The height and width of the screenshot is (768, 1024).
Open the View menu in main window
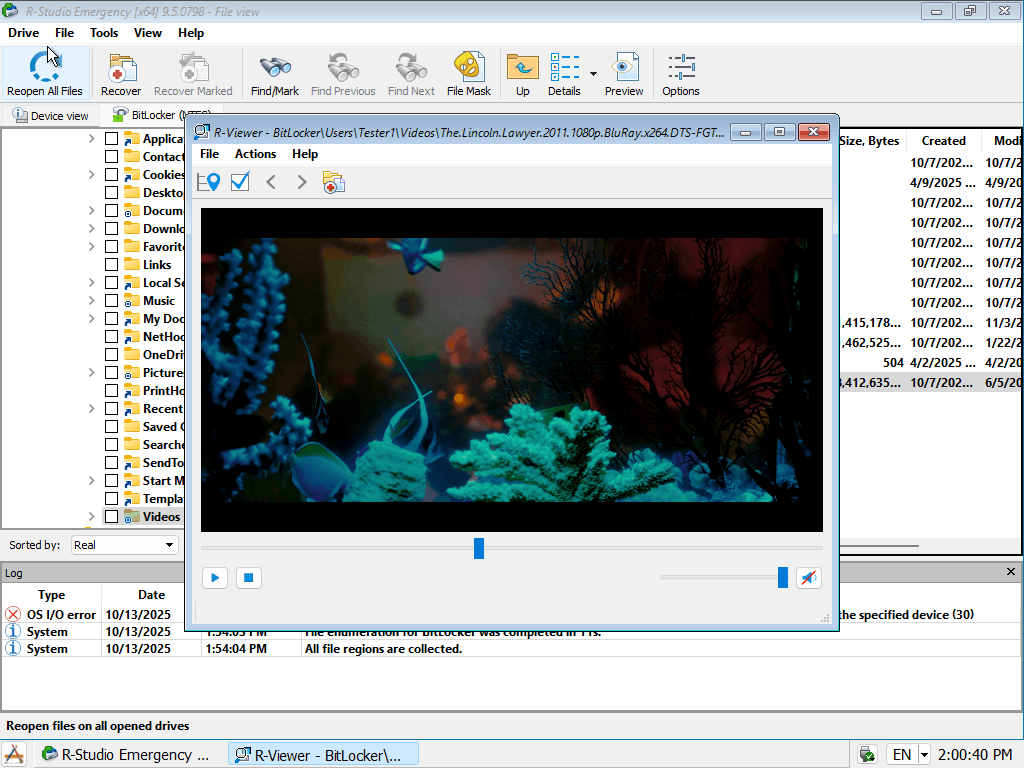point(148,33)
